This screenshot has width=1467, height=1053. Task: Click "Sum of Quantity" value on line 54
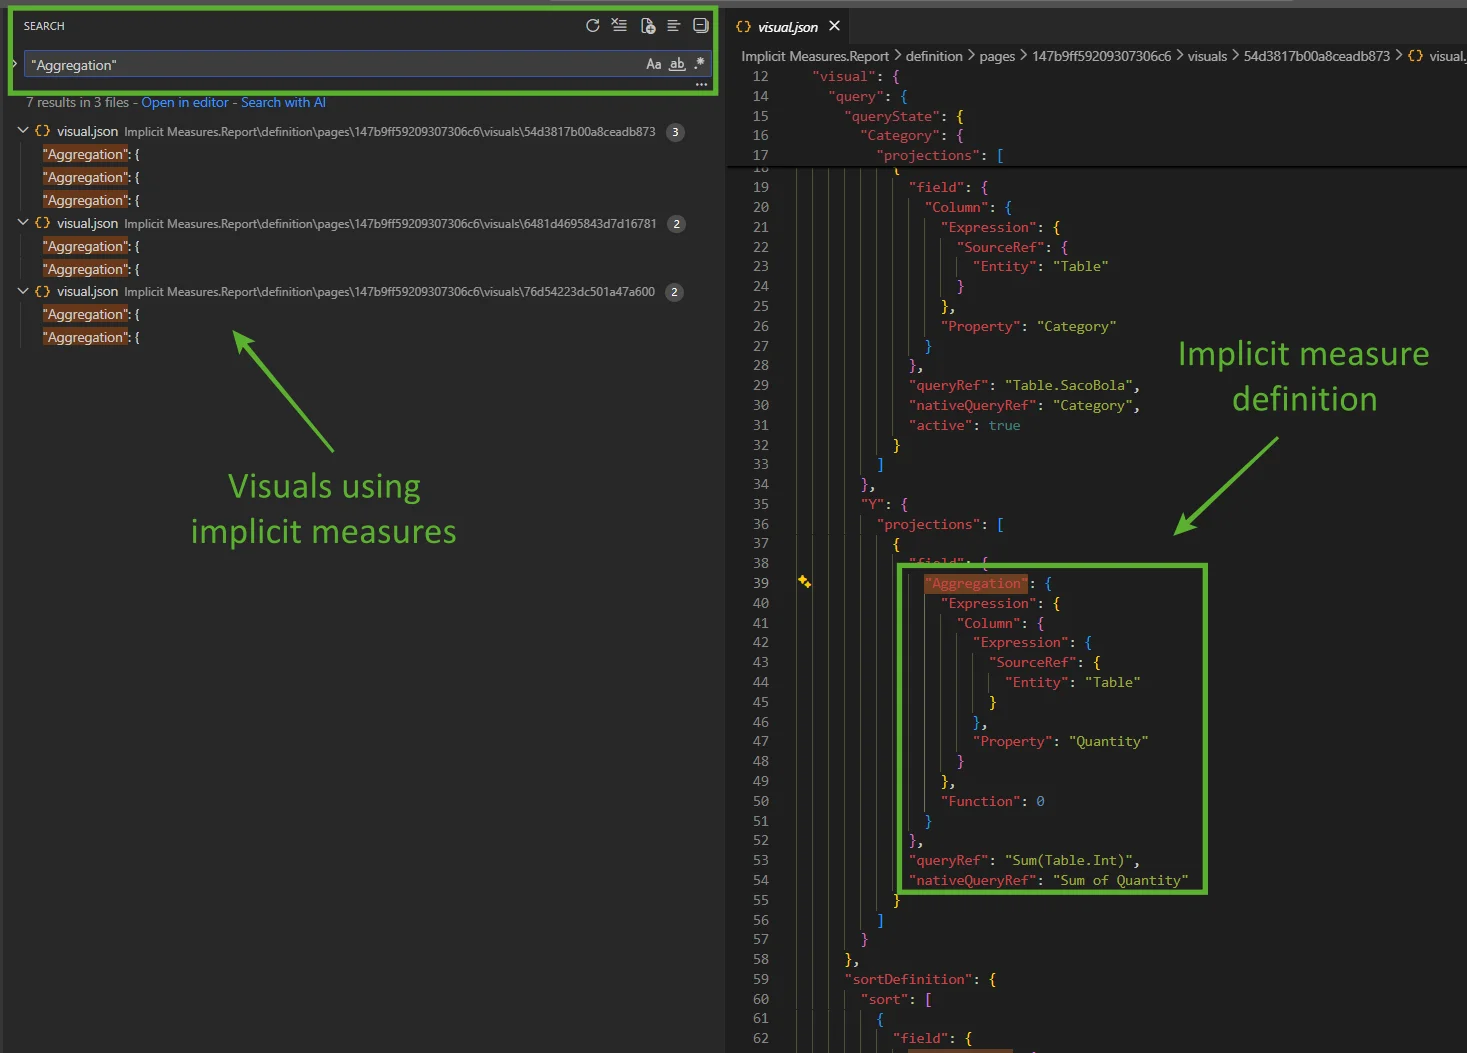pyautogui.click(x=1120, y=880)
